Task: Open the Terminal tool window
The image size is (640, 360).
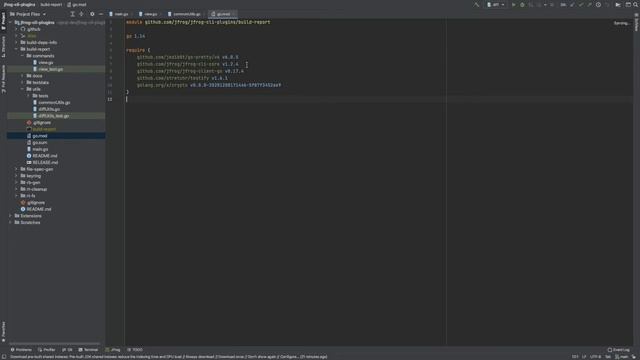Action: point(88,350)
